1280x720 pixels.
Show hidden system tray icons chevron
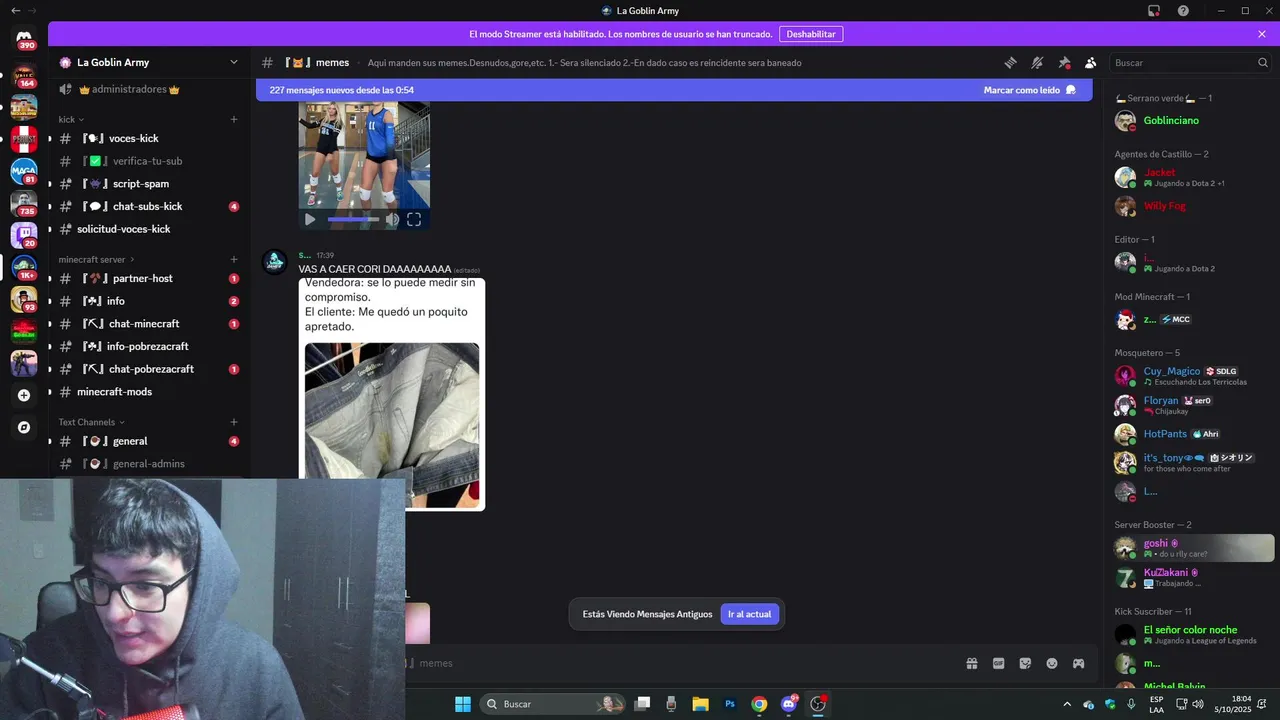point(1066,704)
